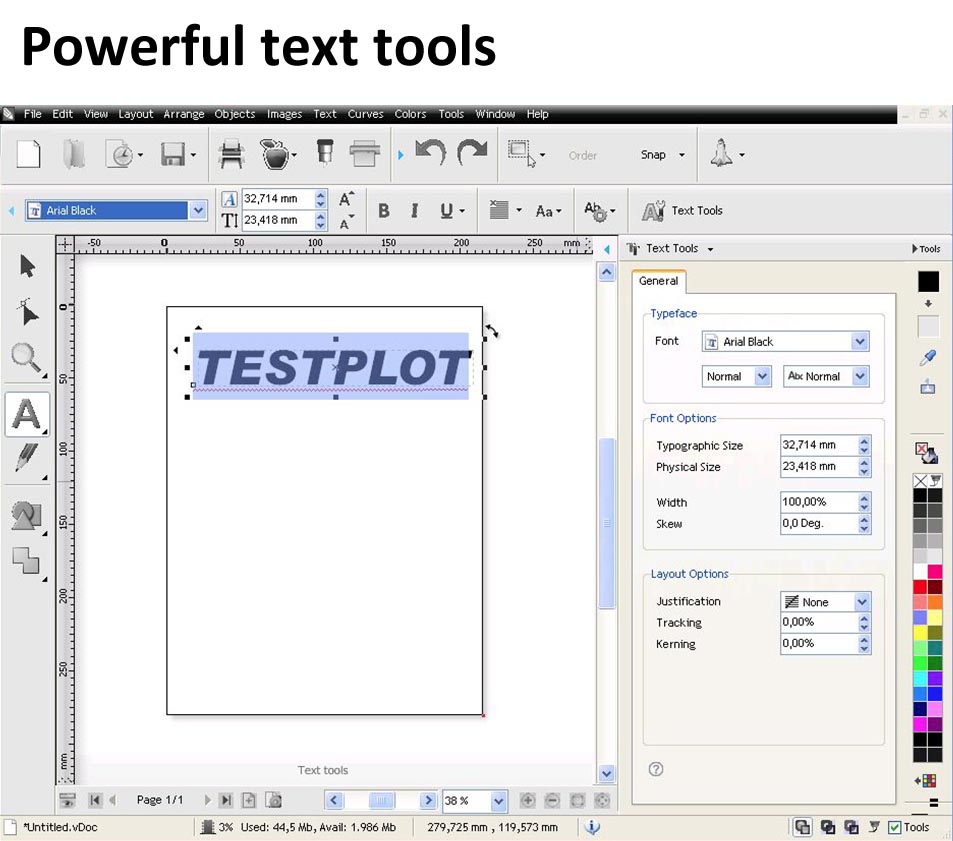Click the eyedropper color picker icon
Screen dimensions: 953x841
tap(927, 358)
